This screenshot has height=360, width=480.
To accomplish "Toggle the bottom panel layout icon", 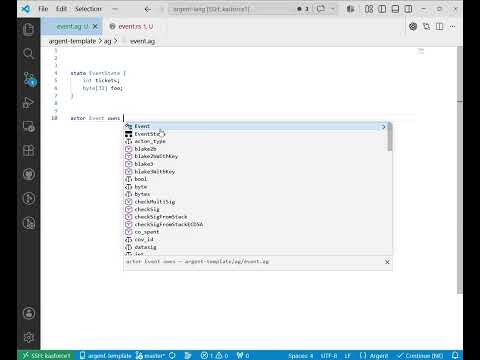I will coord(395,9).
